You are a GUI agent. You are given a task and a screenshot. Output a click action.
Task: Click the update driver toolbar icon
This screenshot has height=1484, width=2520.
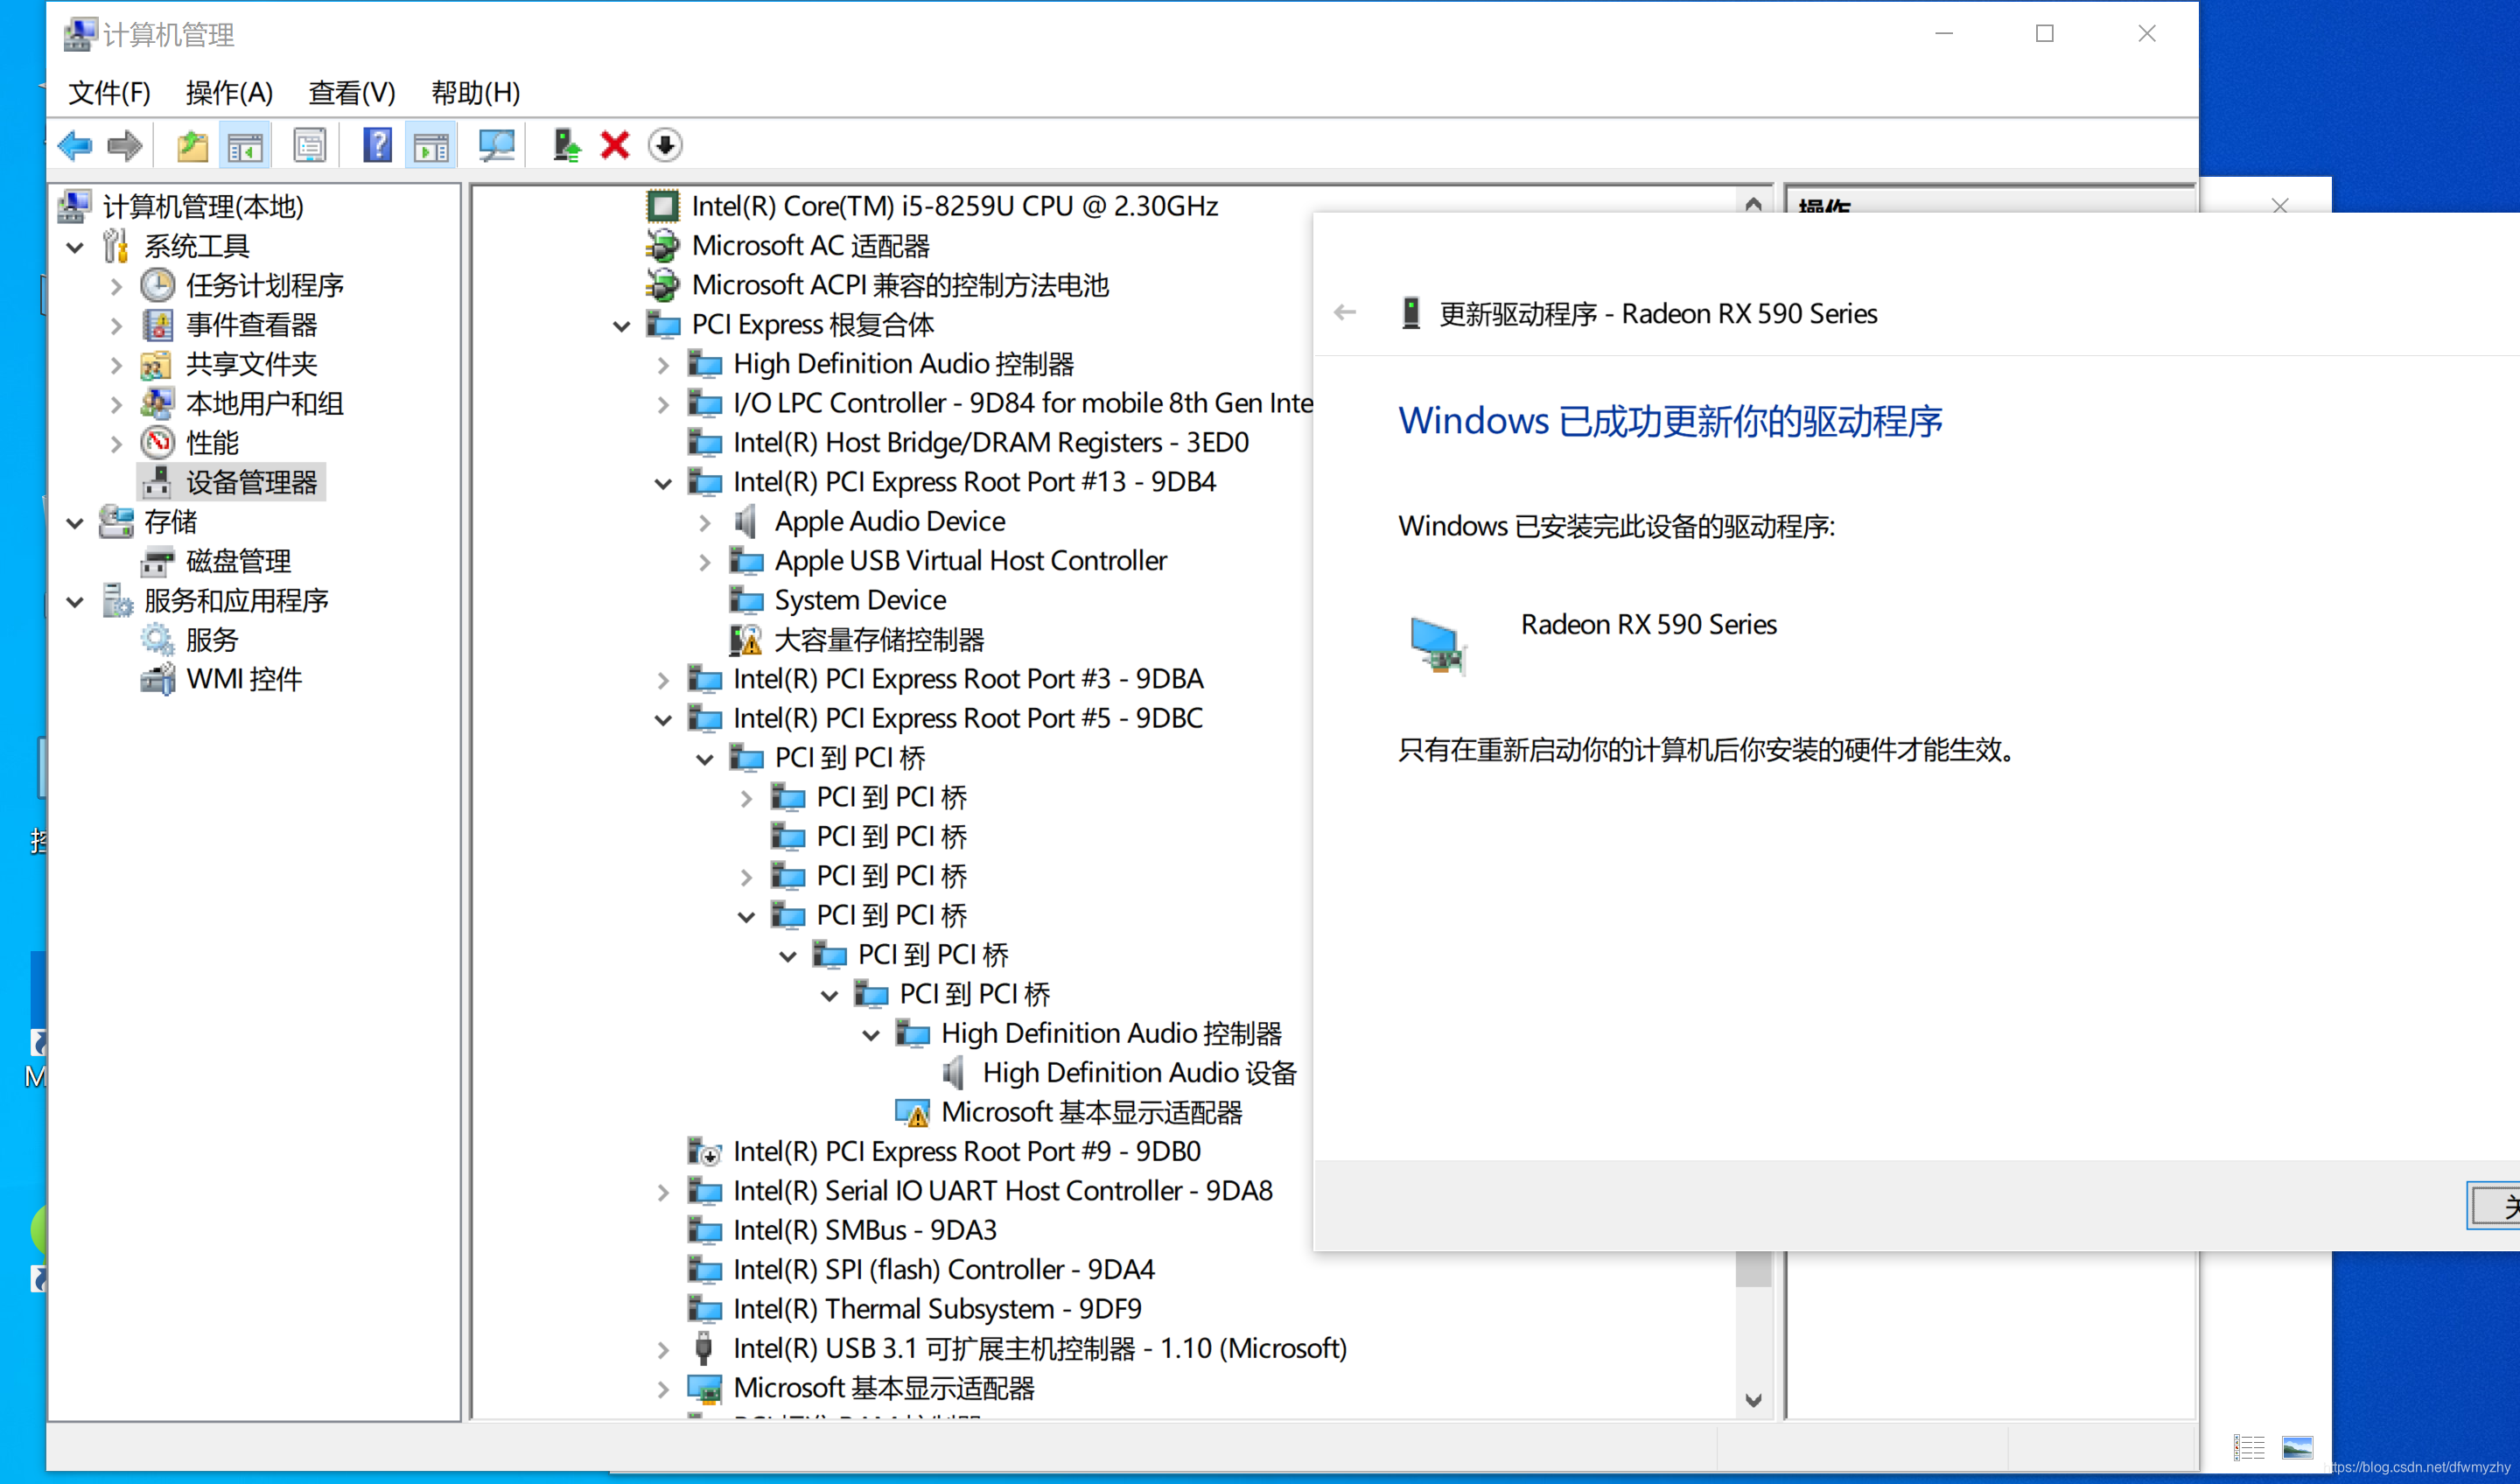point(566,146)
